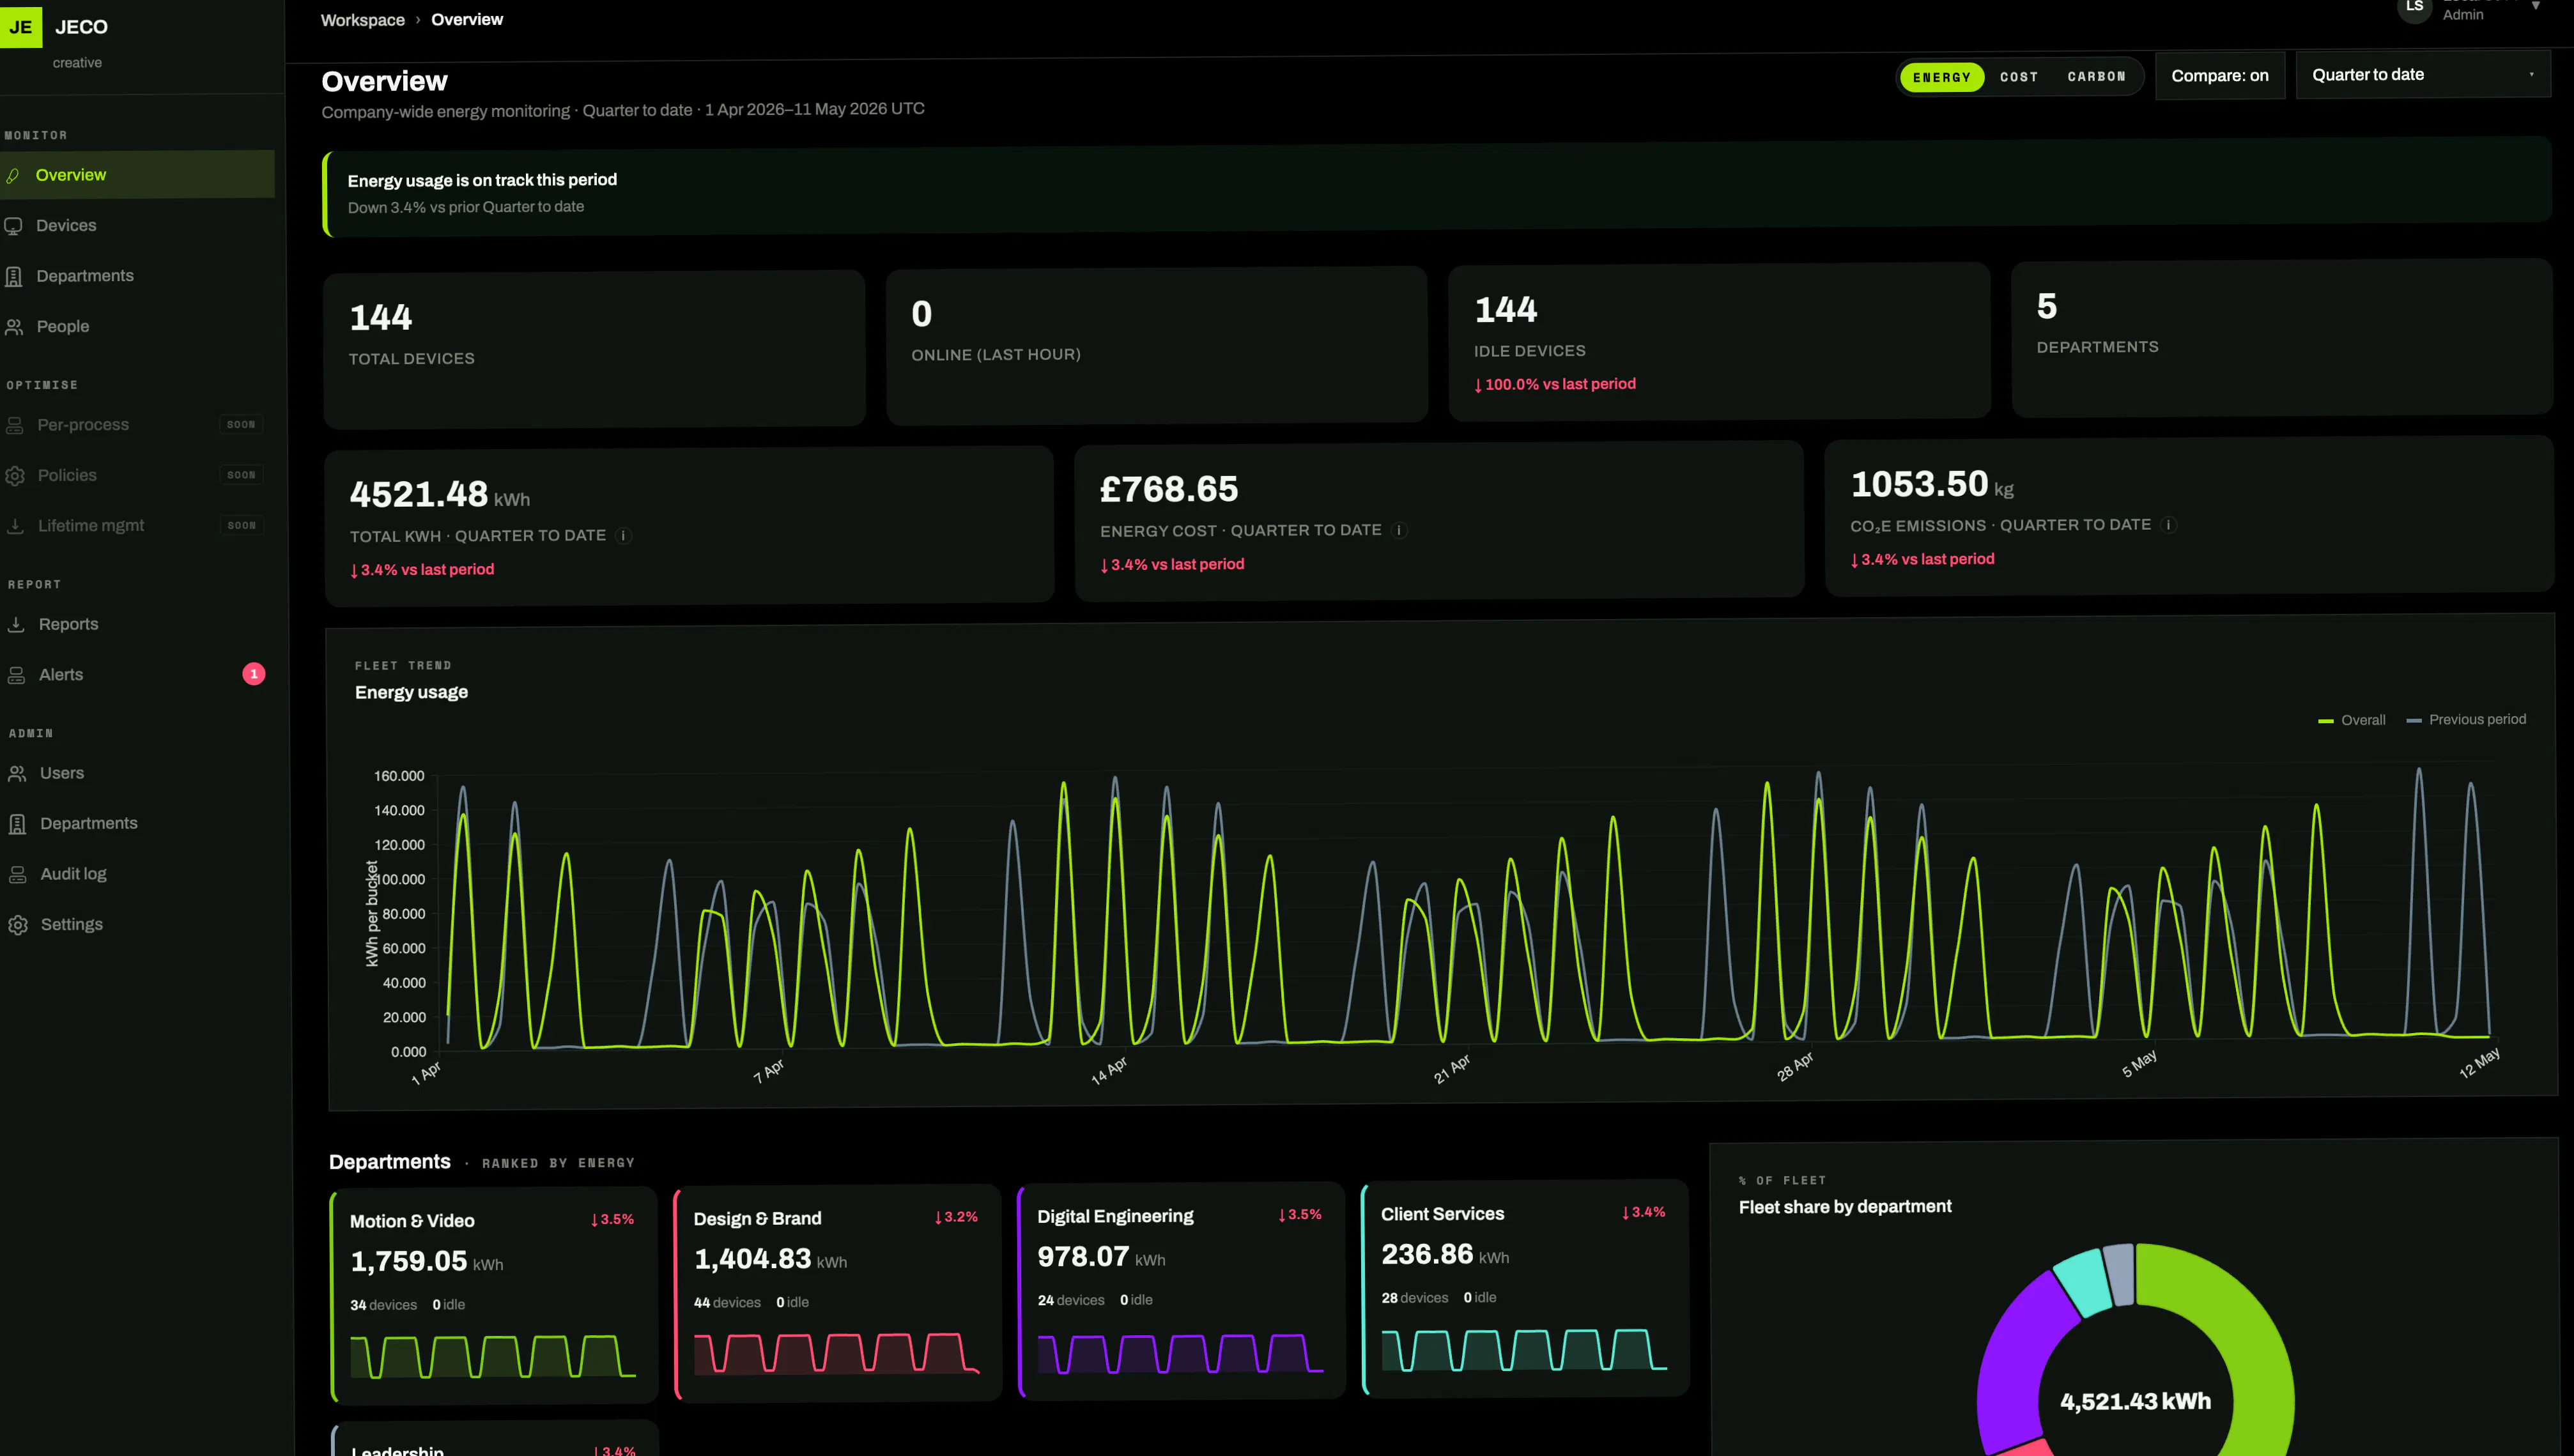Switch metric toggle to CARBON
2574x1456 pixels.
coord(2096,76)
